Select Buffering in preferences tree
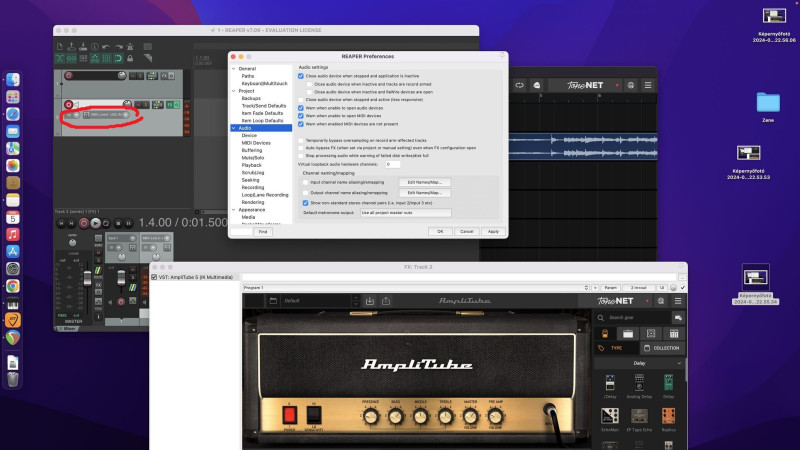The width and height of the screenshot is (800, 450). pyautogui.click(x=252, y=151)
